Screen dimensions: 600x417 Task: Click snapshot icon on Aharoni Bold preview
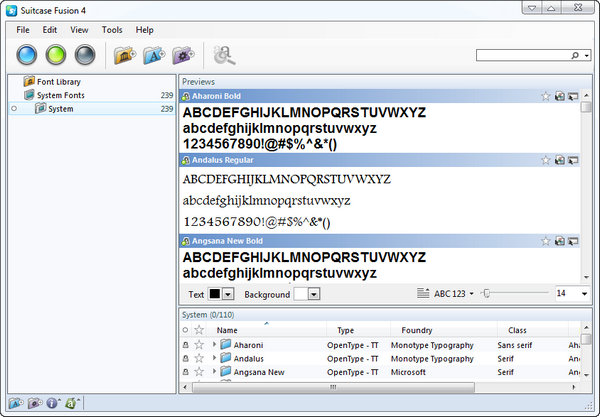(559, 96)
